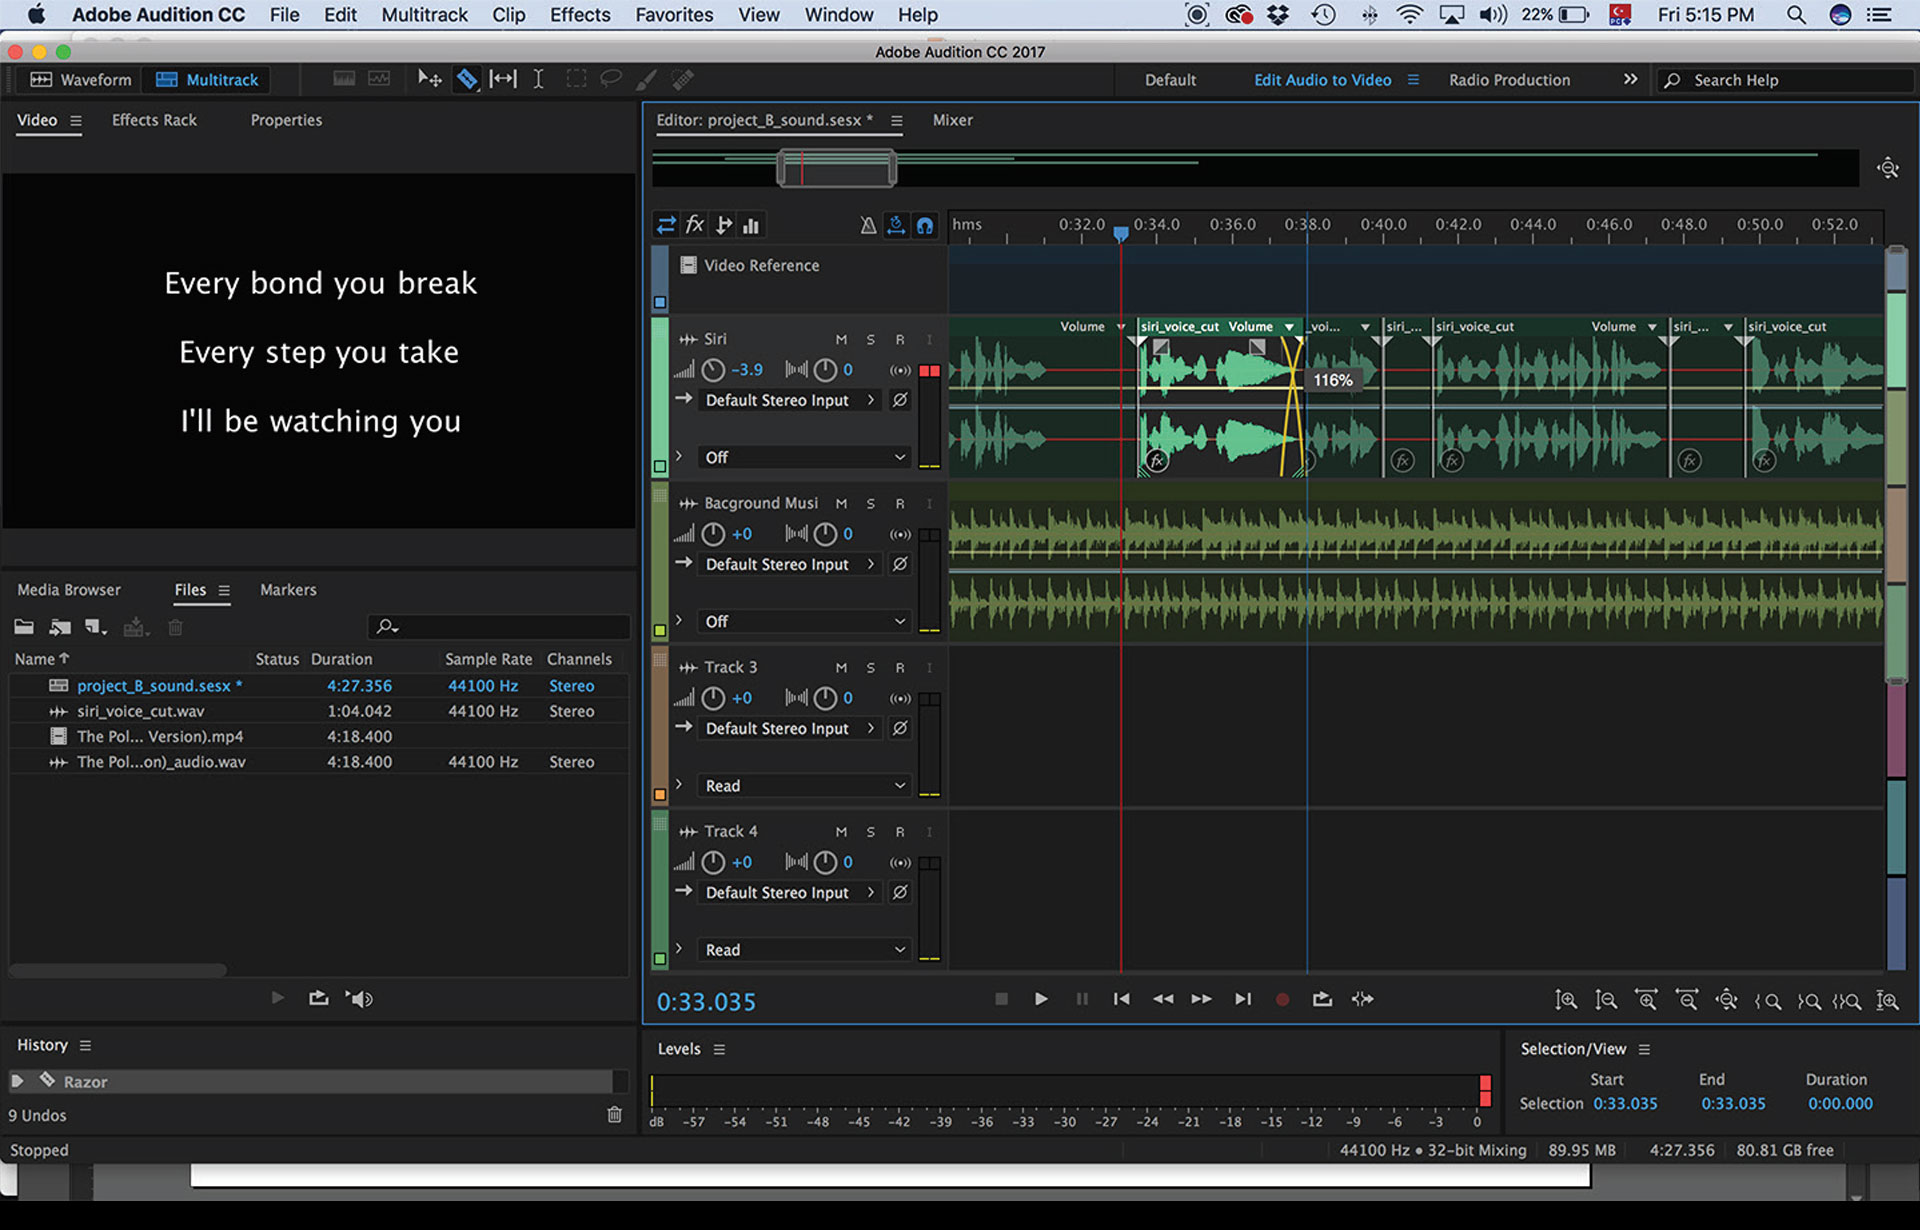Select the Razor tool in toolbar
Image resolution: width=1920 pixels, height=1230 pixels.
467,79
